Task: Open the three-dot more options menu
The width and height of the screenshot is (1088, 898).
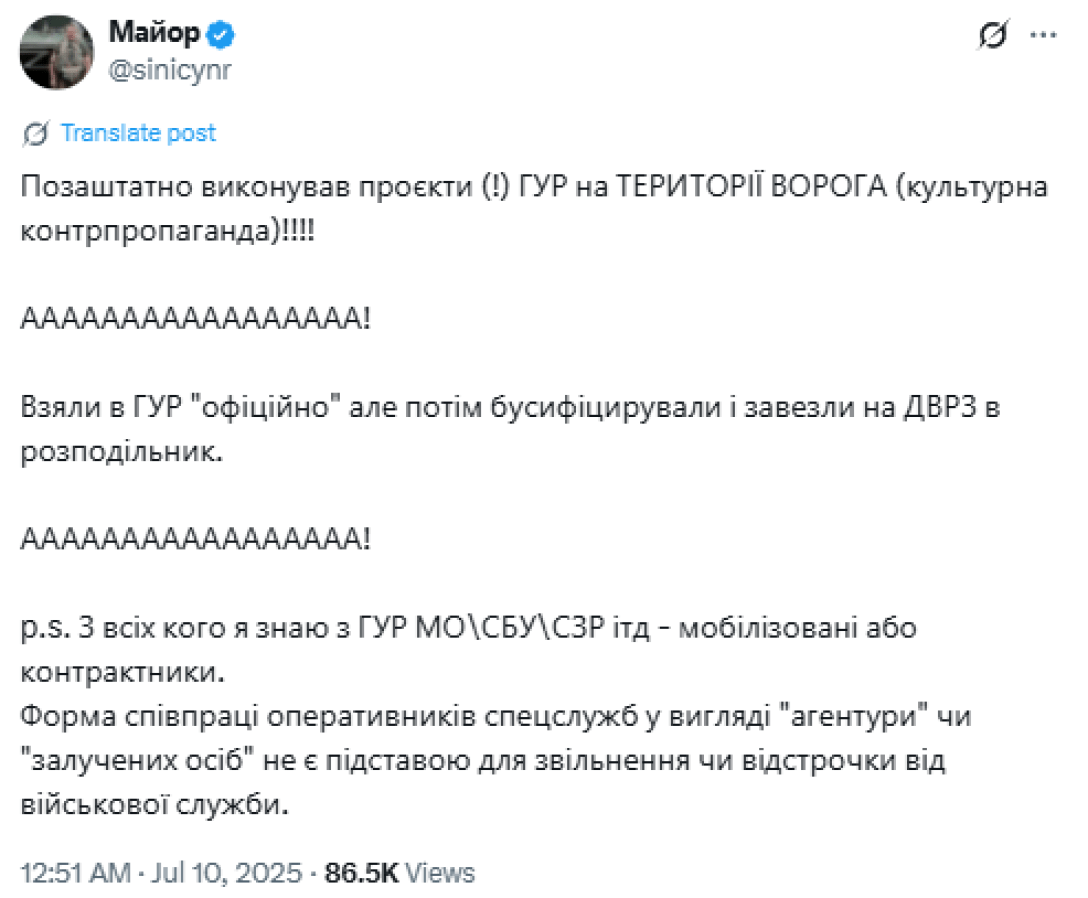Action: [1043, 36]
